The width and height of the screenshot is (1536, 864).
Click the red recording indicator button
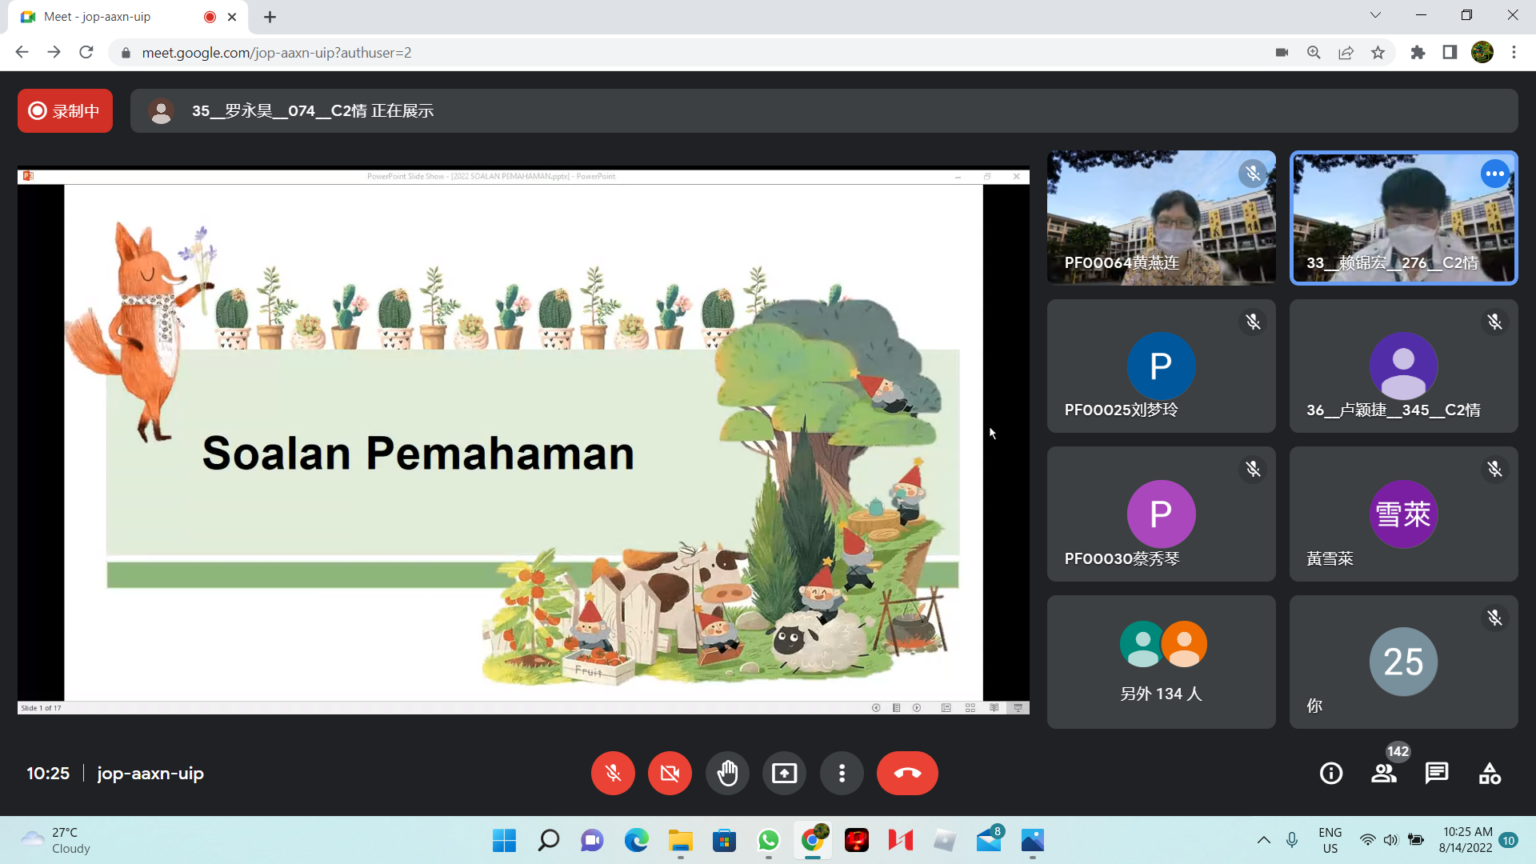click(x=65, y=111)
